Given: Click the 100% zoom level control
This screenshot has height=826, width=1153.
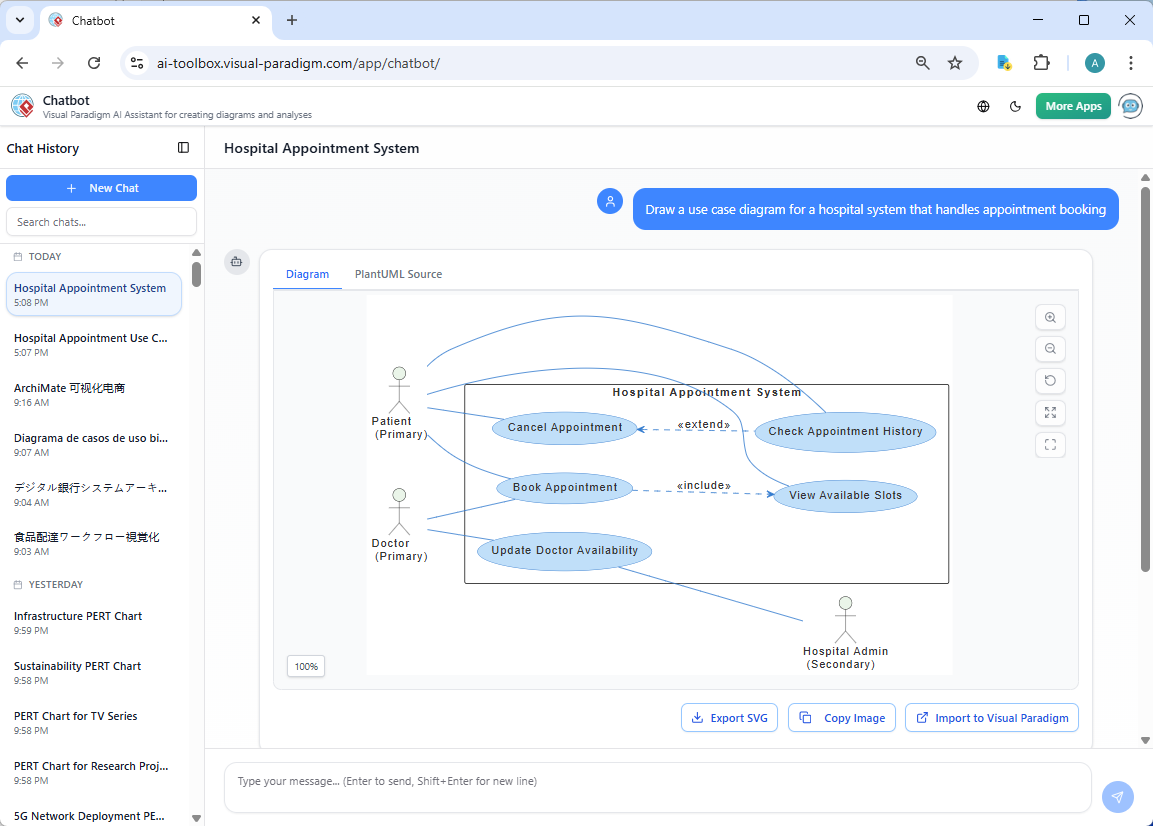Looking at the screenshot, I should point(305,665).
